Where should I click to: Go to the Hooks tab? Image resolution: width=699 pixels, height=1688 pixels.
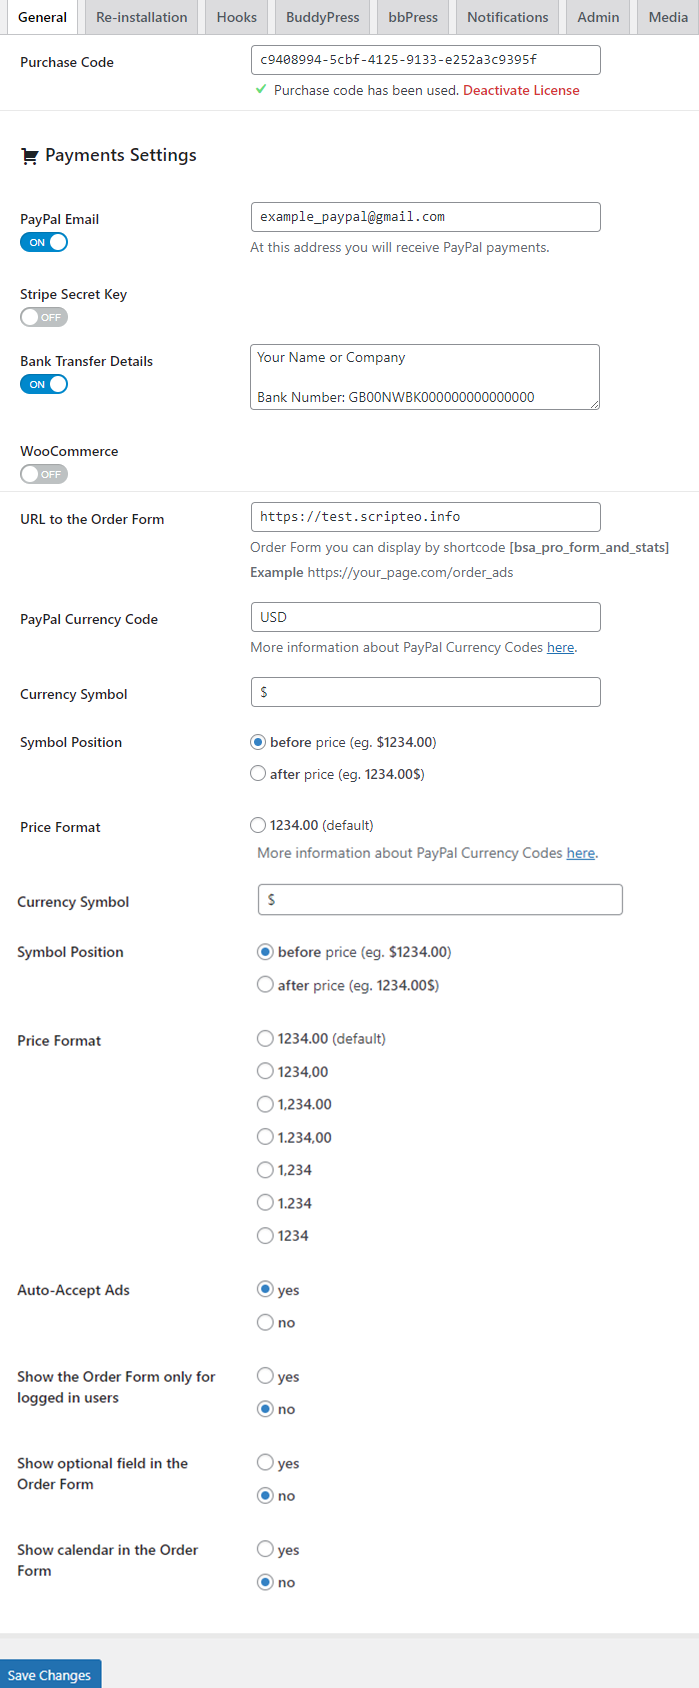(236, 17)
